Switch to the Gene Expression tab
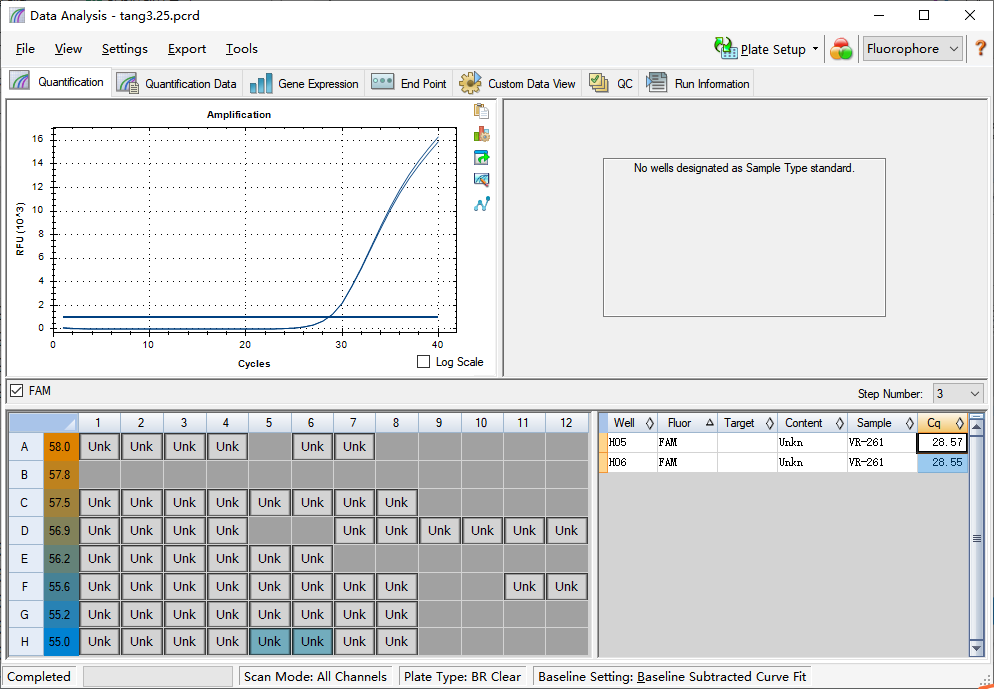This screenshot has height=689, width=994. [304, 84]
